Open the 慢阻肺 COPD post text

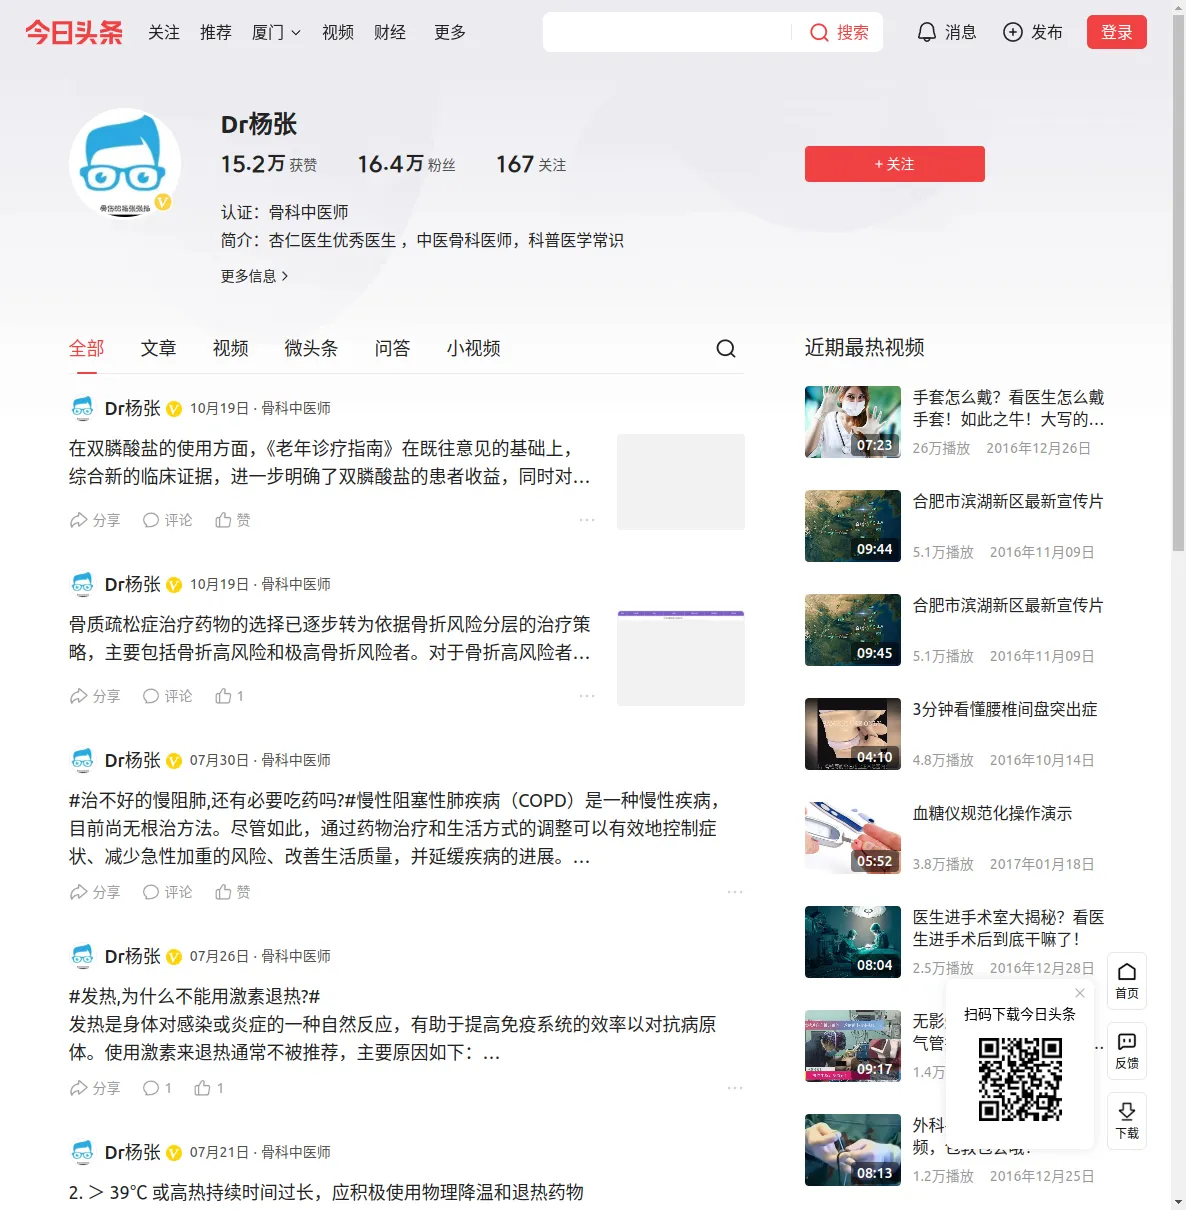[394, 829]
